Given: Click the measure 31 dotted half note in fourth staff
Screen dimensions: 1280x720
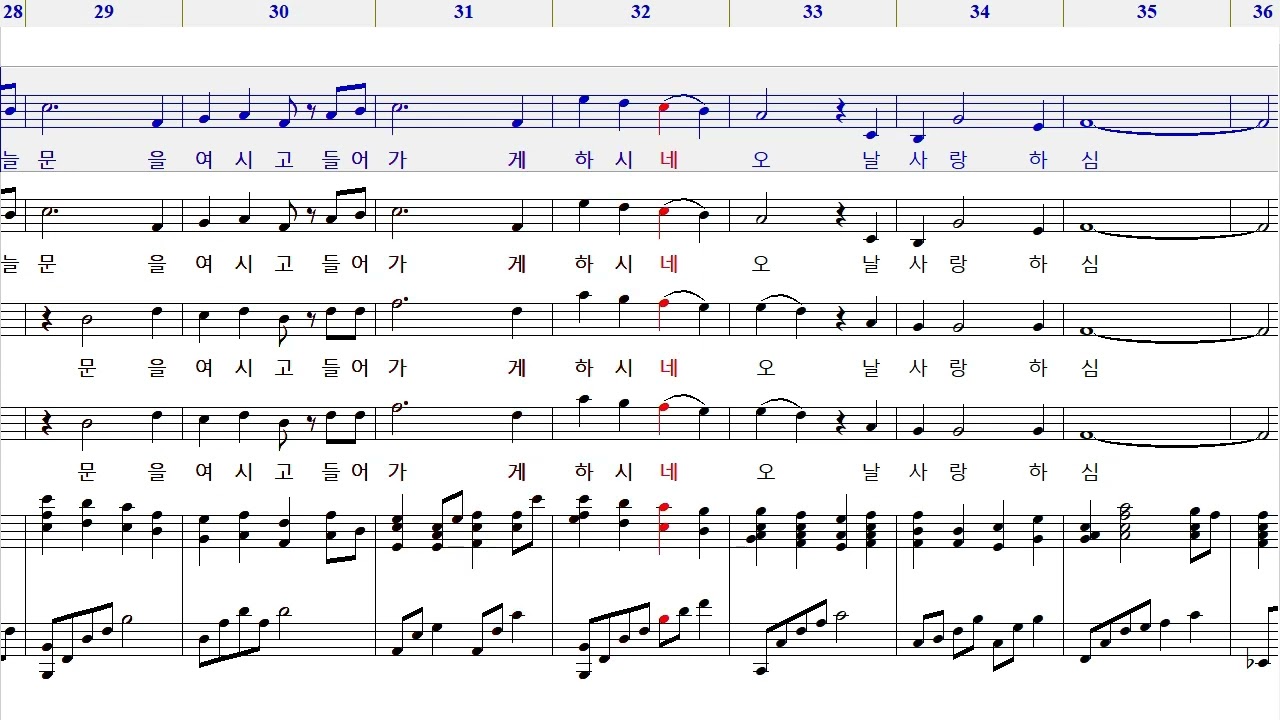Looking at the screenshot, I should [x=400, y=407].
